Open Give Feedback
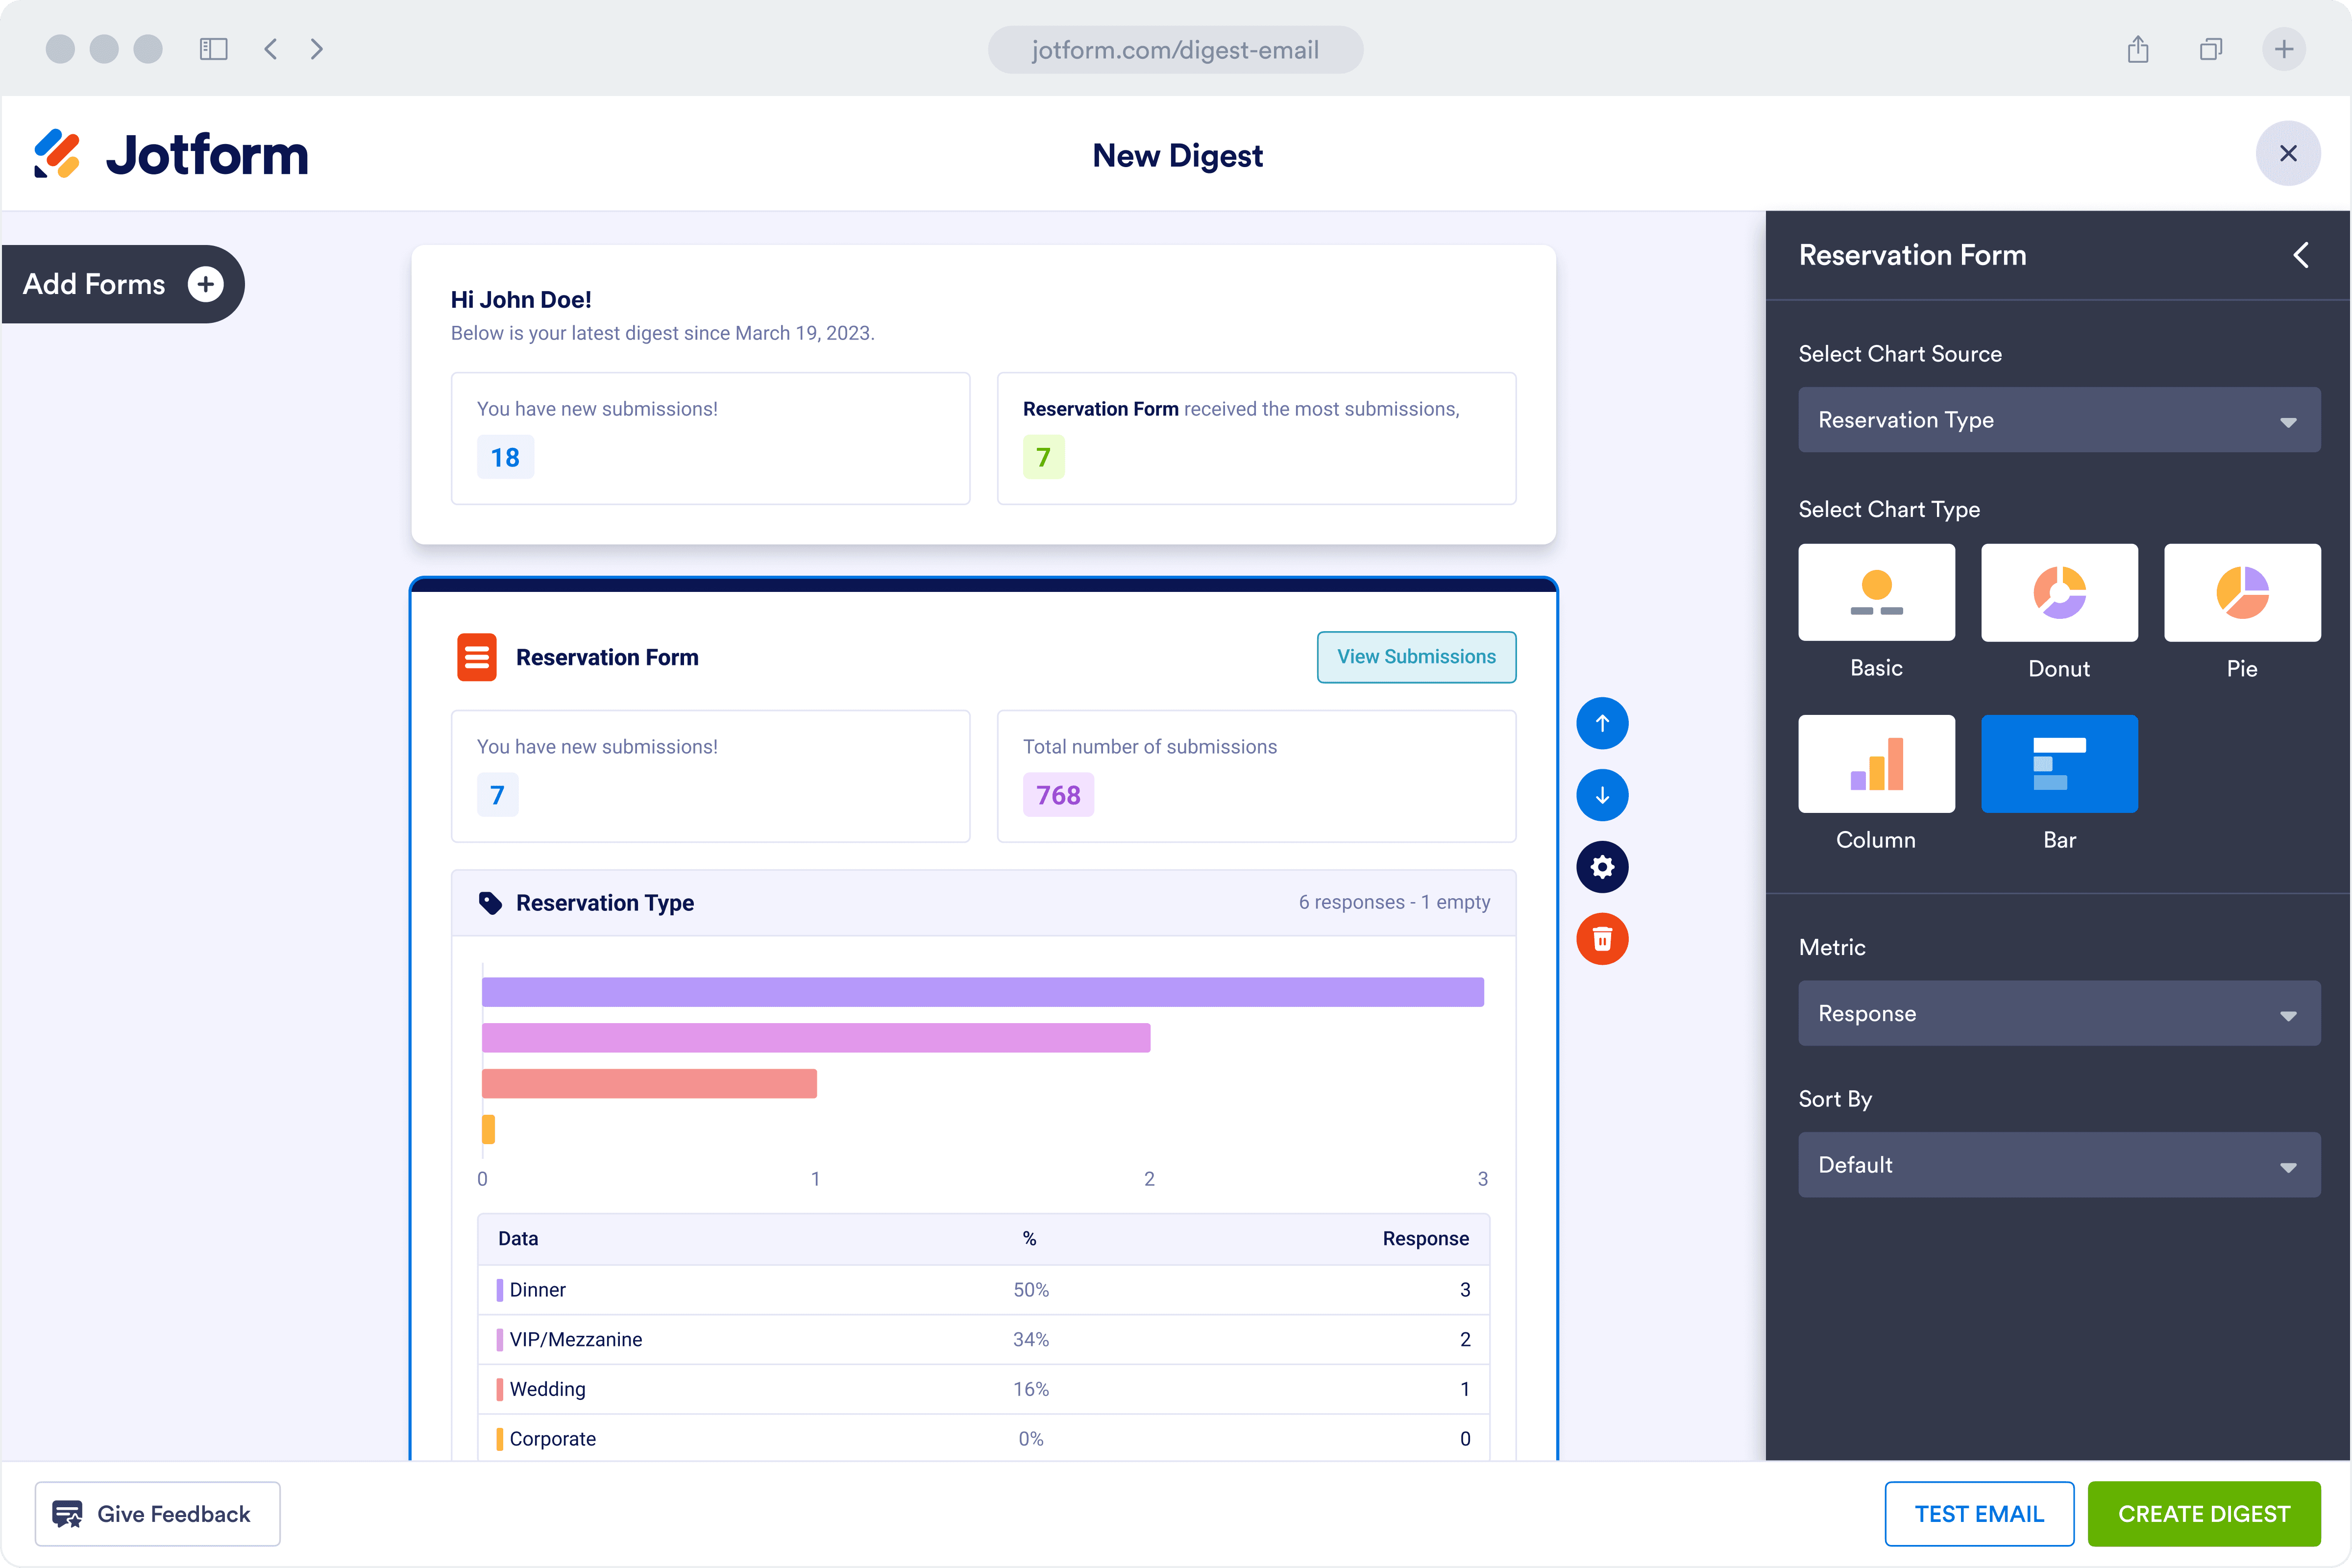The image size is (2352, 1568). tap(158, 1514)
